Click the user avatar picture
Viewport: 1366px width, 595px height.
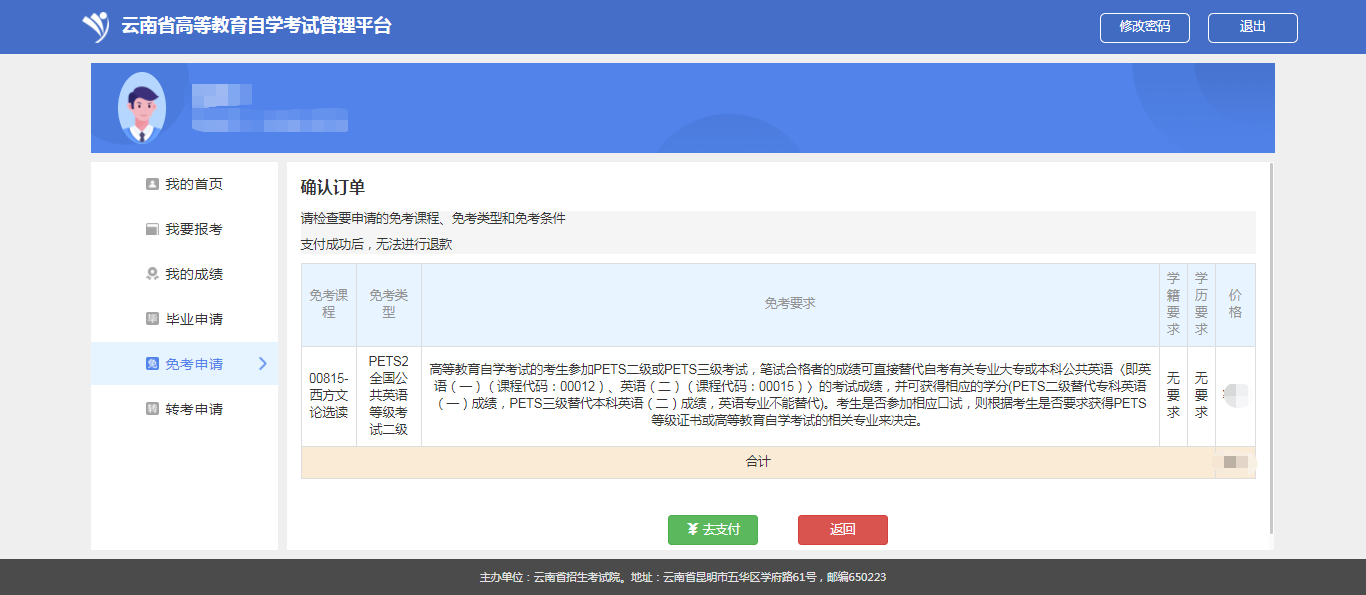(x=141, y=107)
